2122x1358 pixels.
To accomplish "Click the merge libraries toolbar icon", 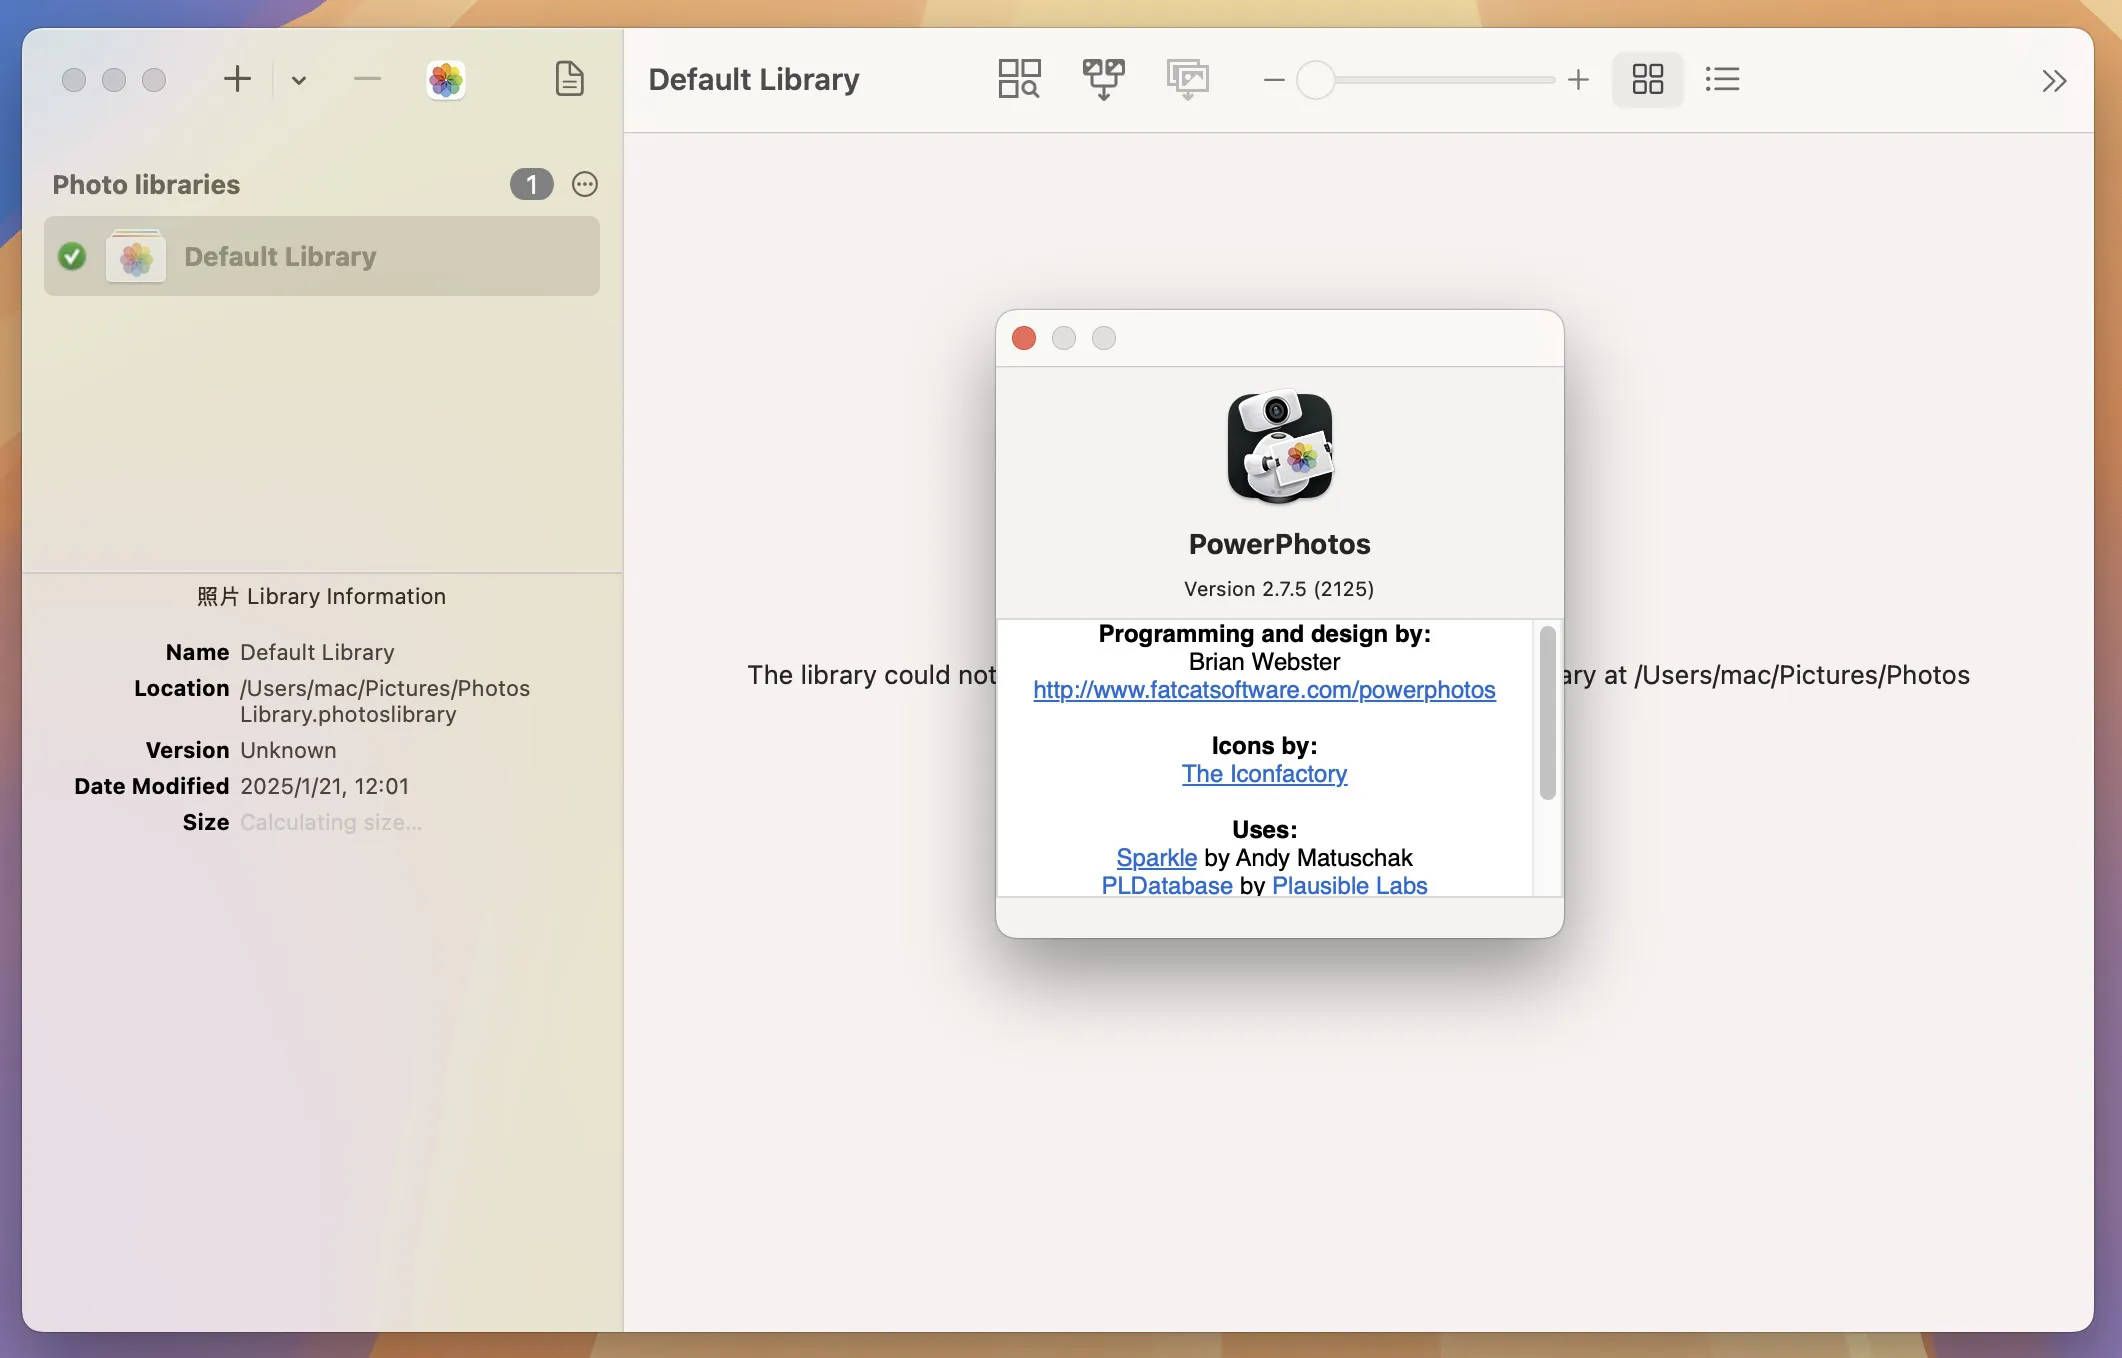I will 1103,79.
